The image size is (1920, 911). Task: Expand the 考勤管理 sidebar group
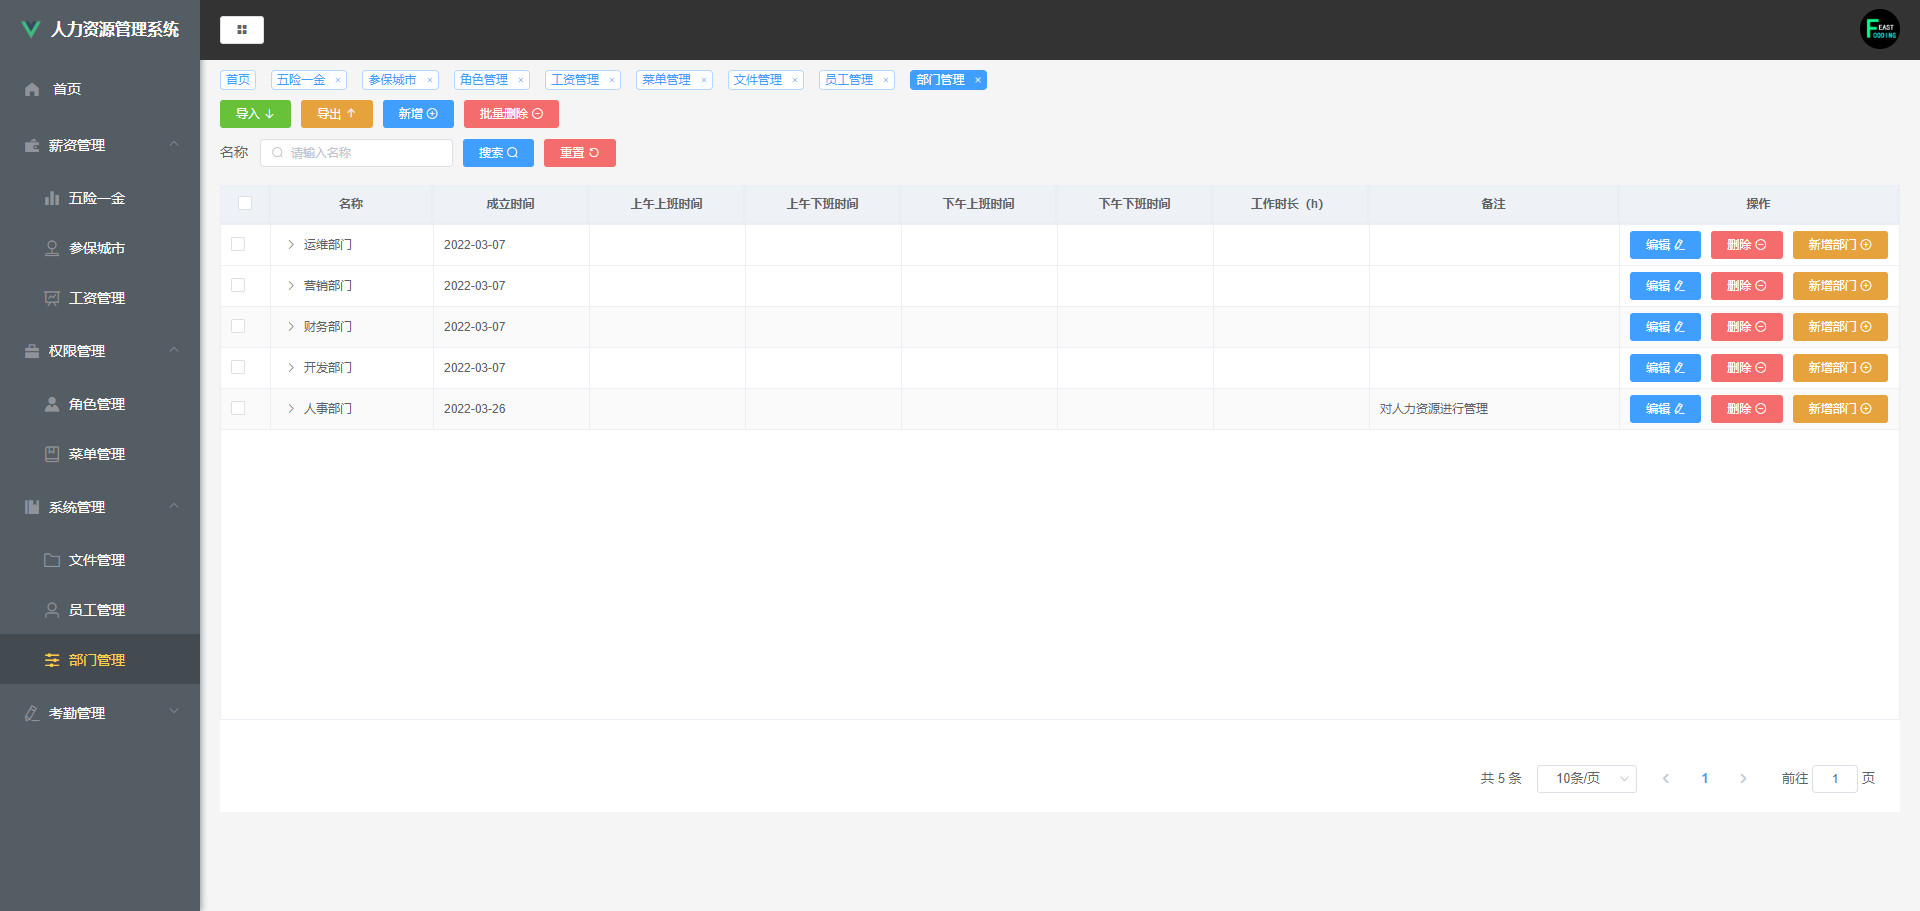click(x=174, y=713)
